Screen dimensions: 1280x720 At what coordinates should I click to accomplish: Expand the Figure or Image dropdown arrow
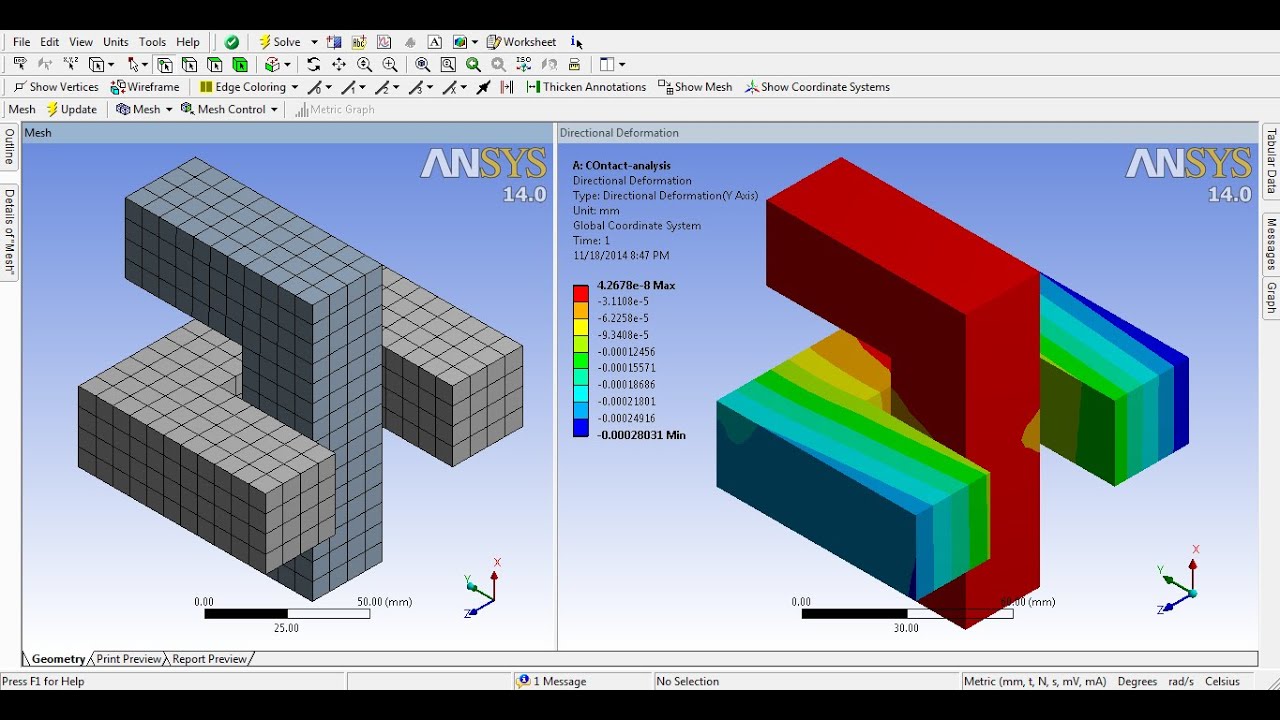(475, 42)
